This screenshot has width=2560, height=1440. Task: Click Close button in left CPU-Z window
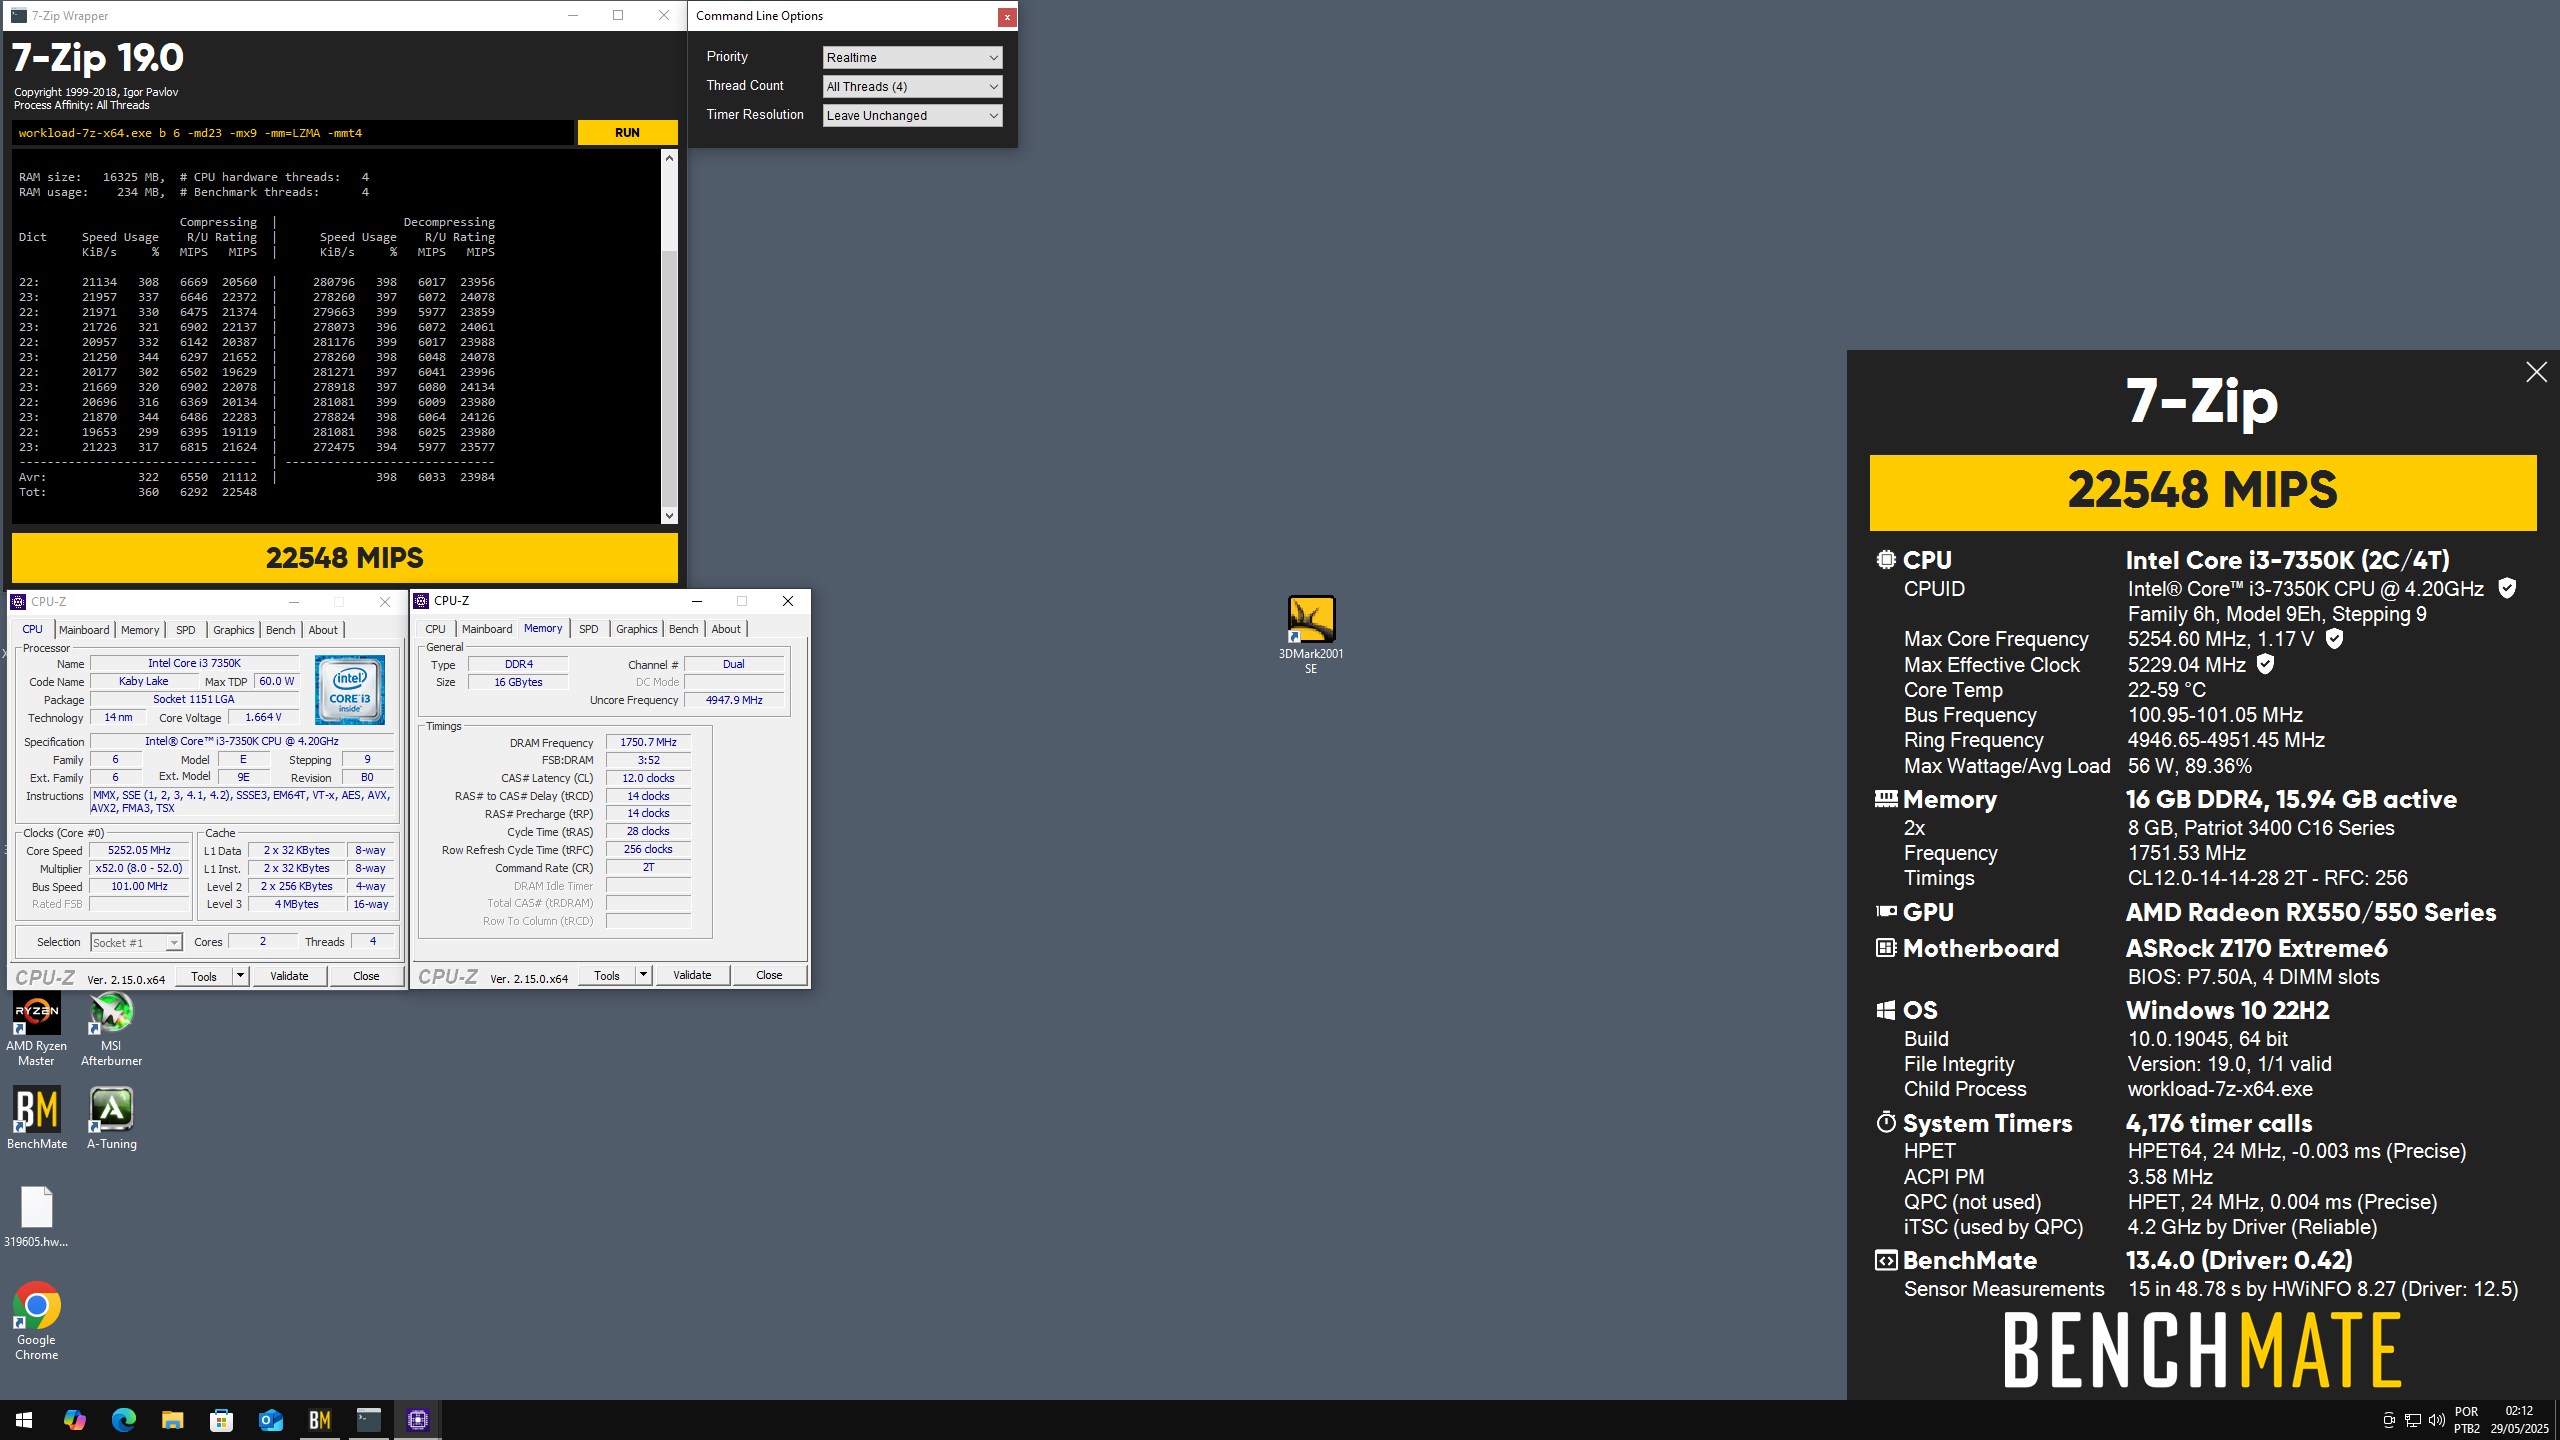(366, 976)
